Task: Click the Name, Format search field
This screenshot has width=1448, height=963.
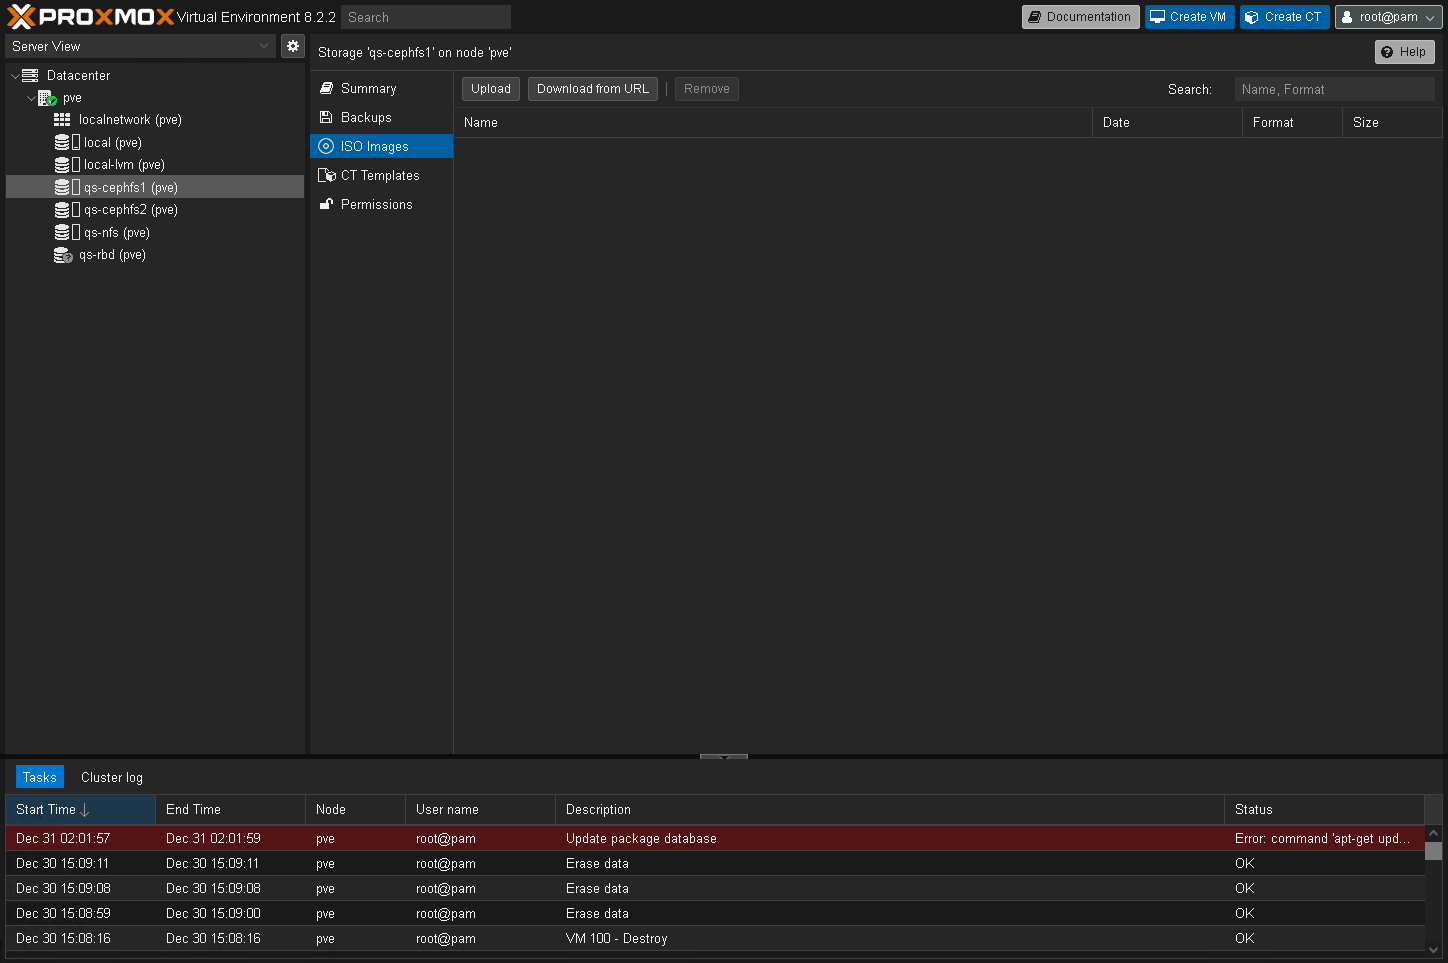Action: (x=1334, y=89)
